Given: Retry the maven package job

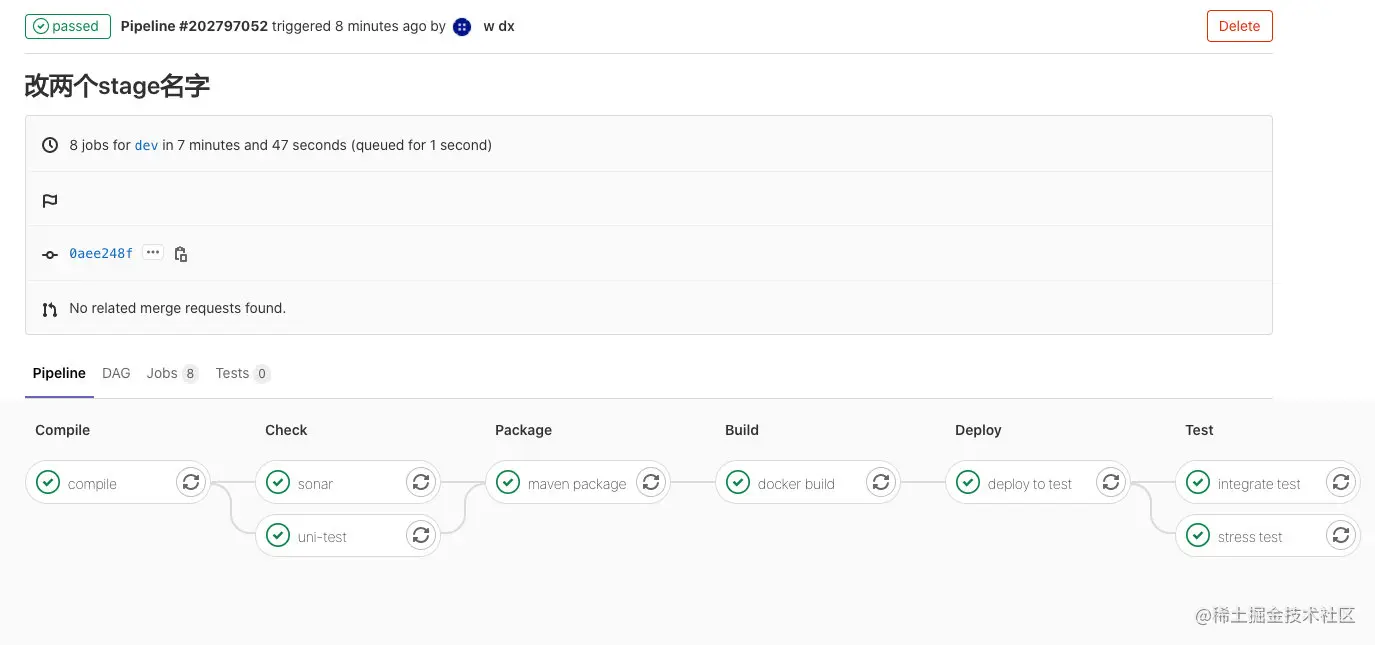Looking at the screenshot, I should [651, 482].
